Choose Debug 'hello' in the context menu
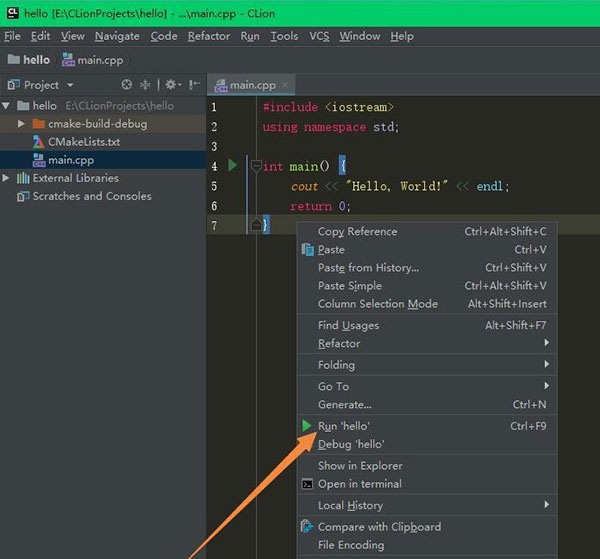The width and height of the screenshot is (600, 559). pos(350,444)
